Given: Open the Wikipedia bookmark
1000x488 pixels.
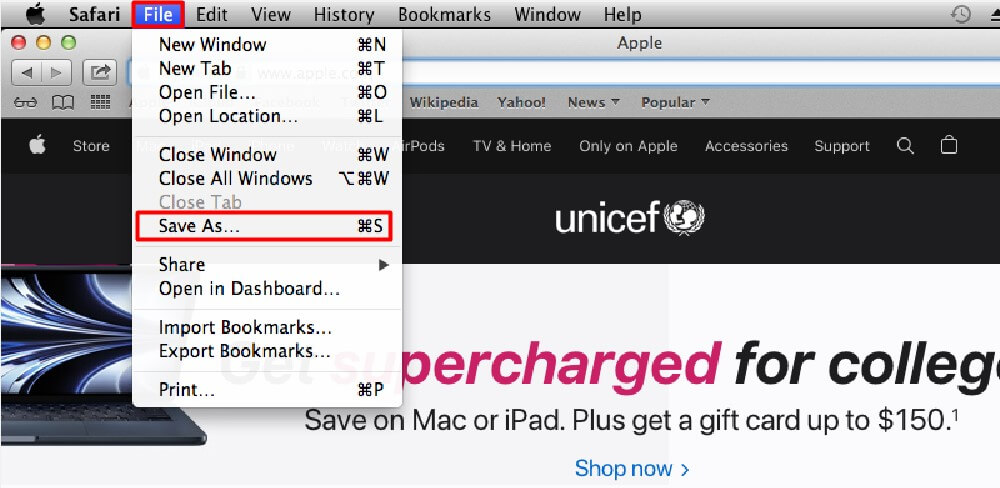Looking at the screenshot, I should click(x=444, y=102).
